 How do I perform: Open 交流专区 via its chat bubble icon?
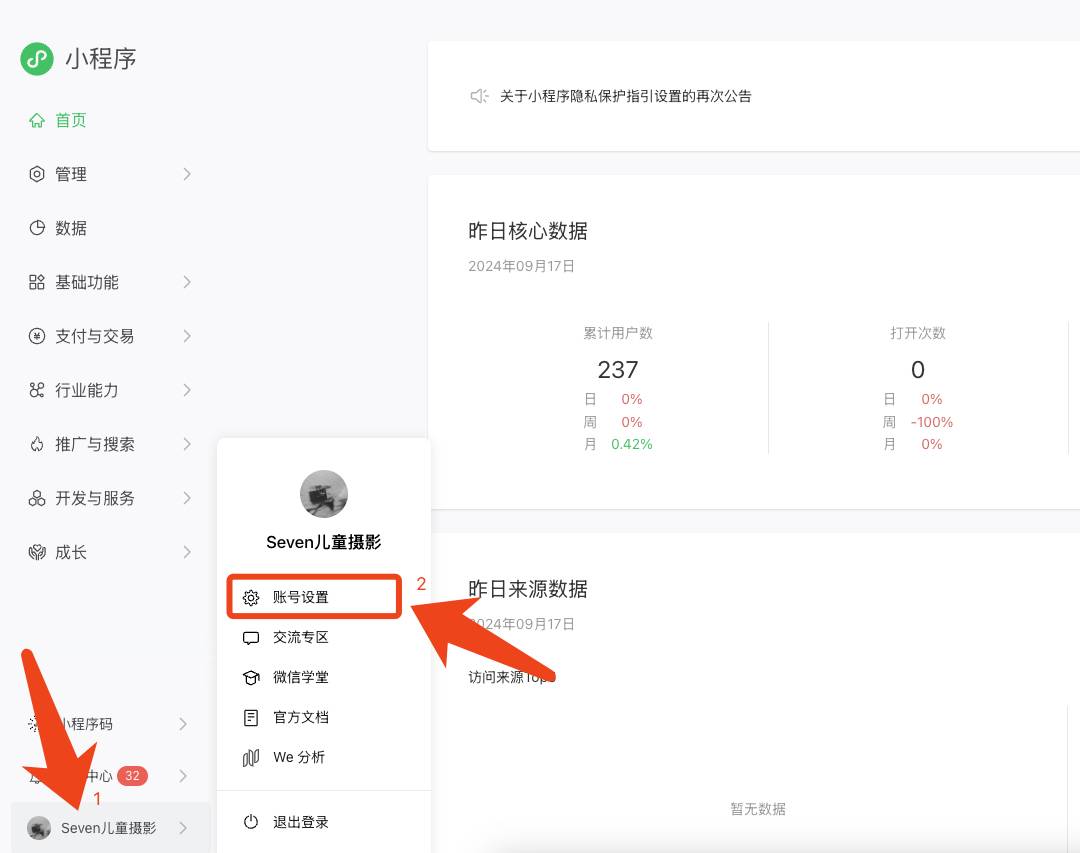[x=250, y=637]
